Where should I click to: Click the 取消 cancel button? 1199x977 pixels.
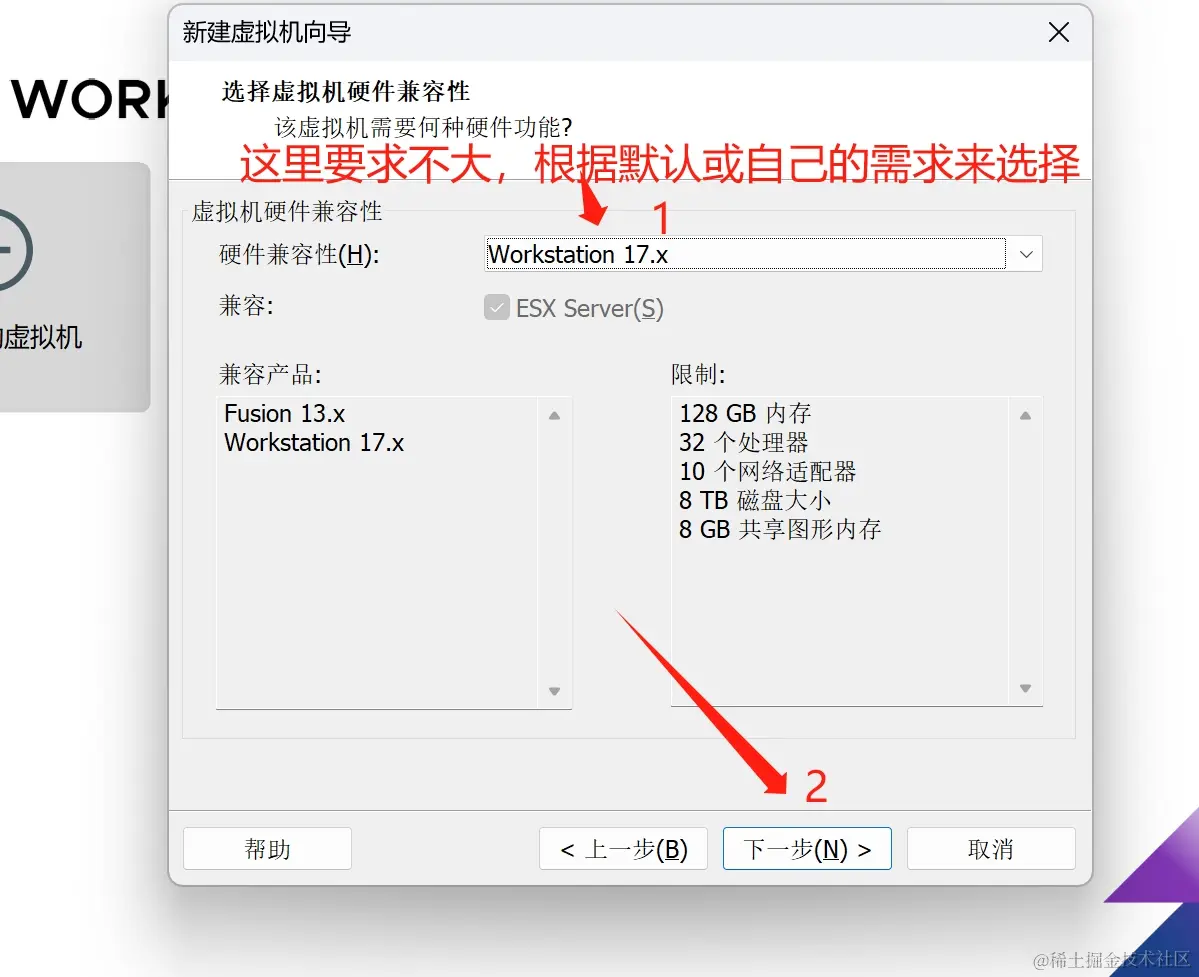pos(991,849)
